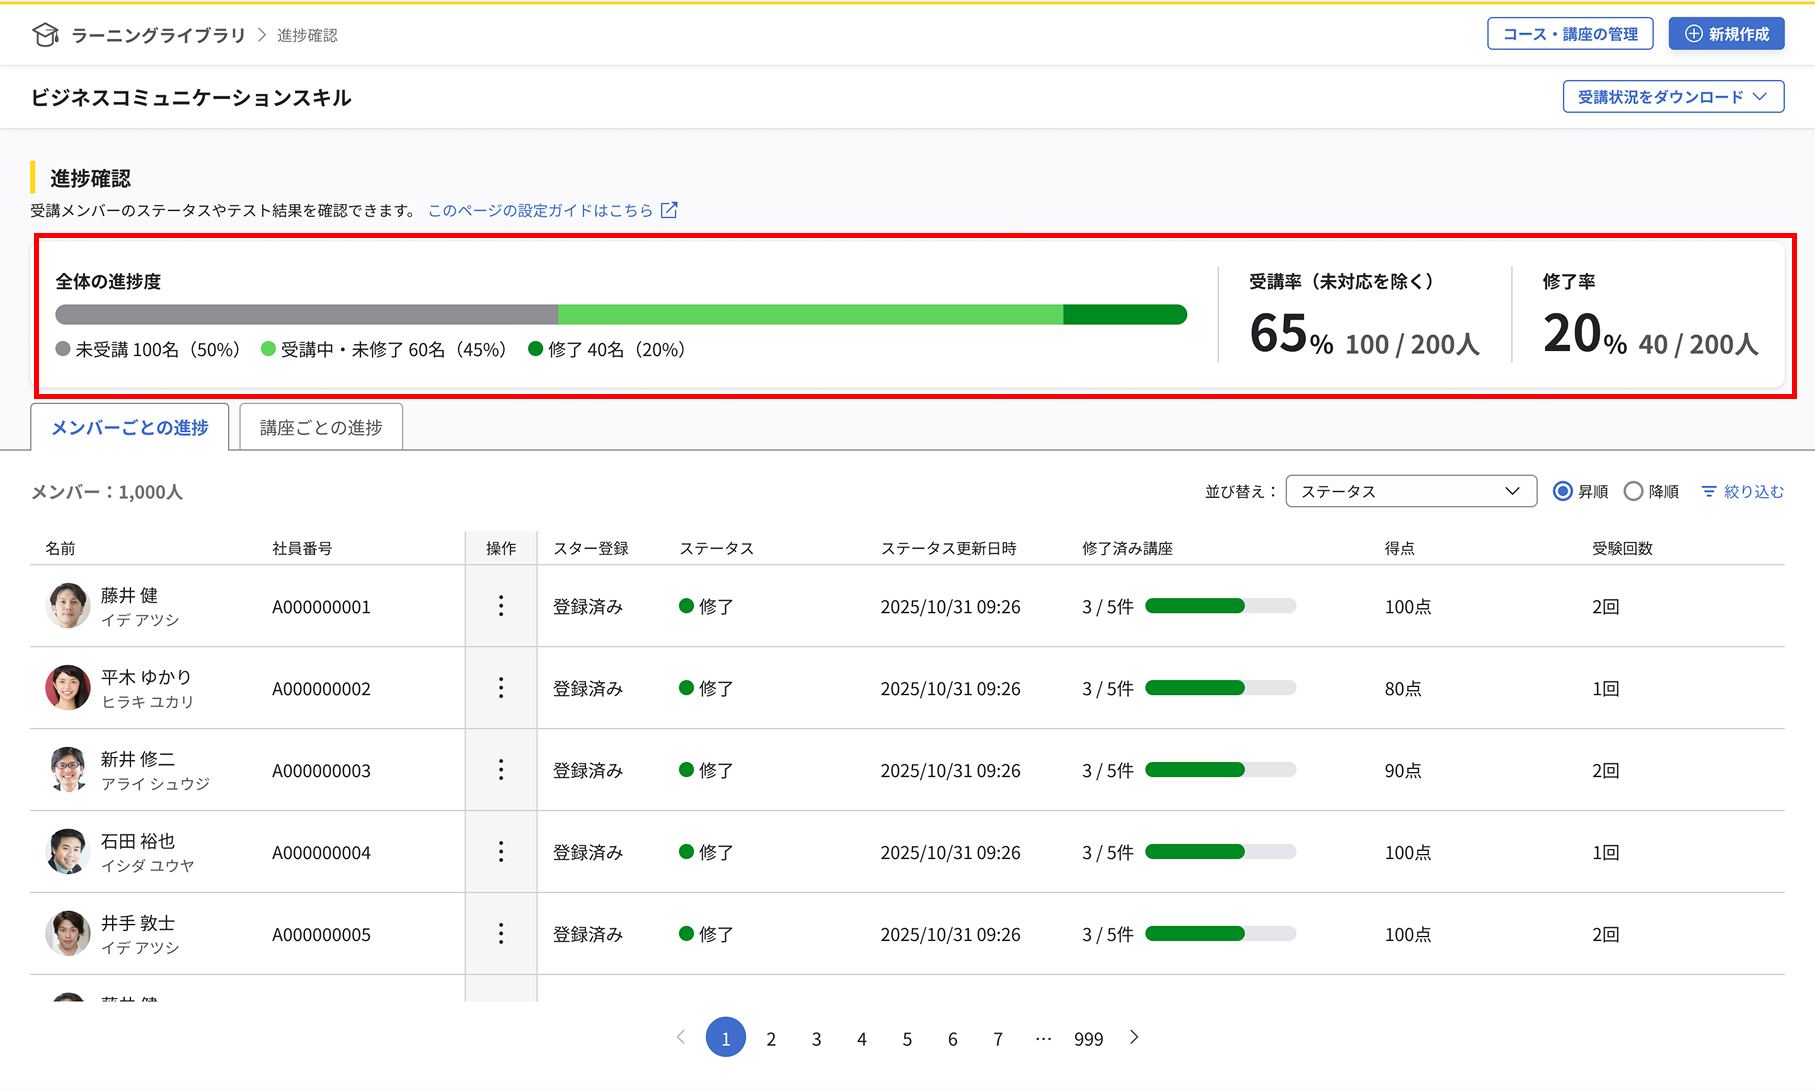Image resolution: width=1815 pixels, height=1091 pixels.
Task: Open actions menu for 石田 裕也
Action: (501, 852)
